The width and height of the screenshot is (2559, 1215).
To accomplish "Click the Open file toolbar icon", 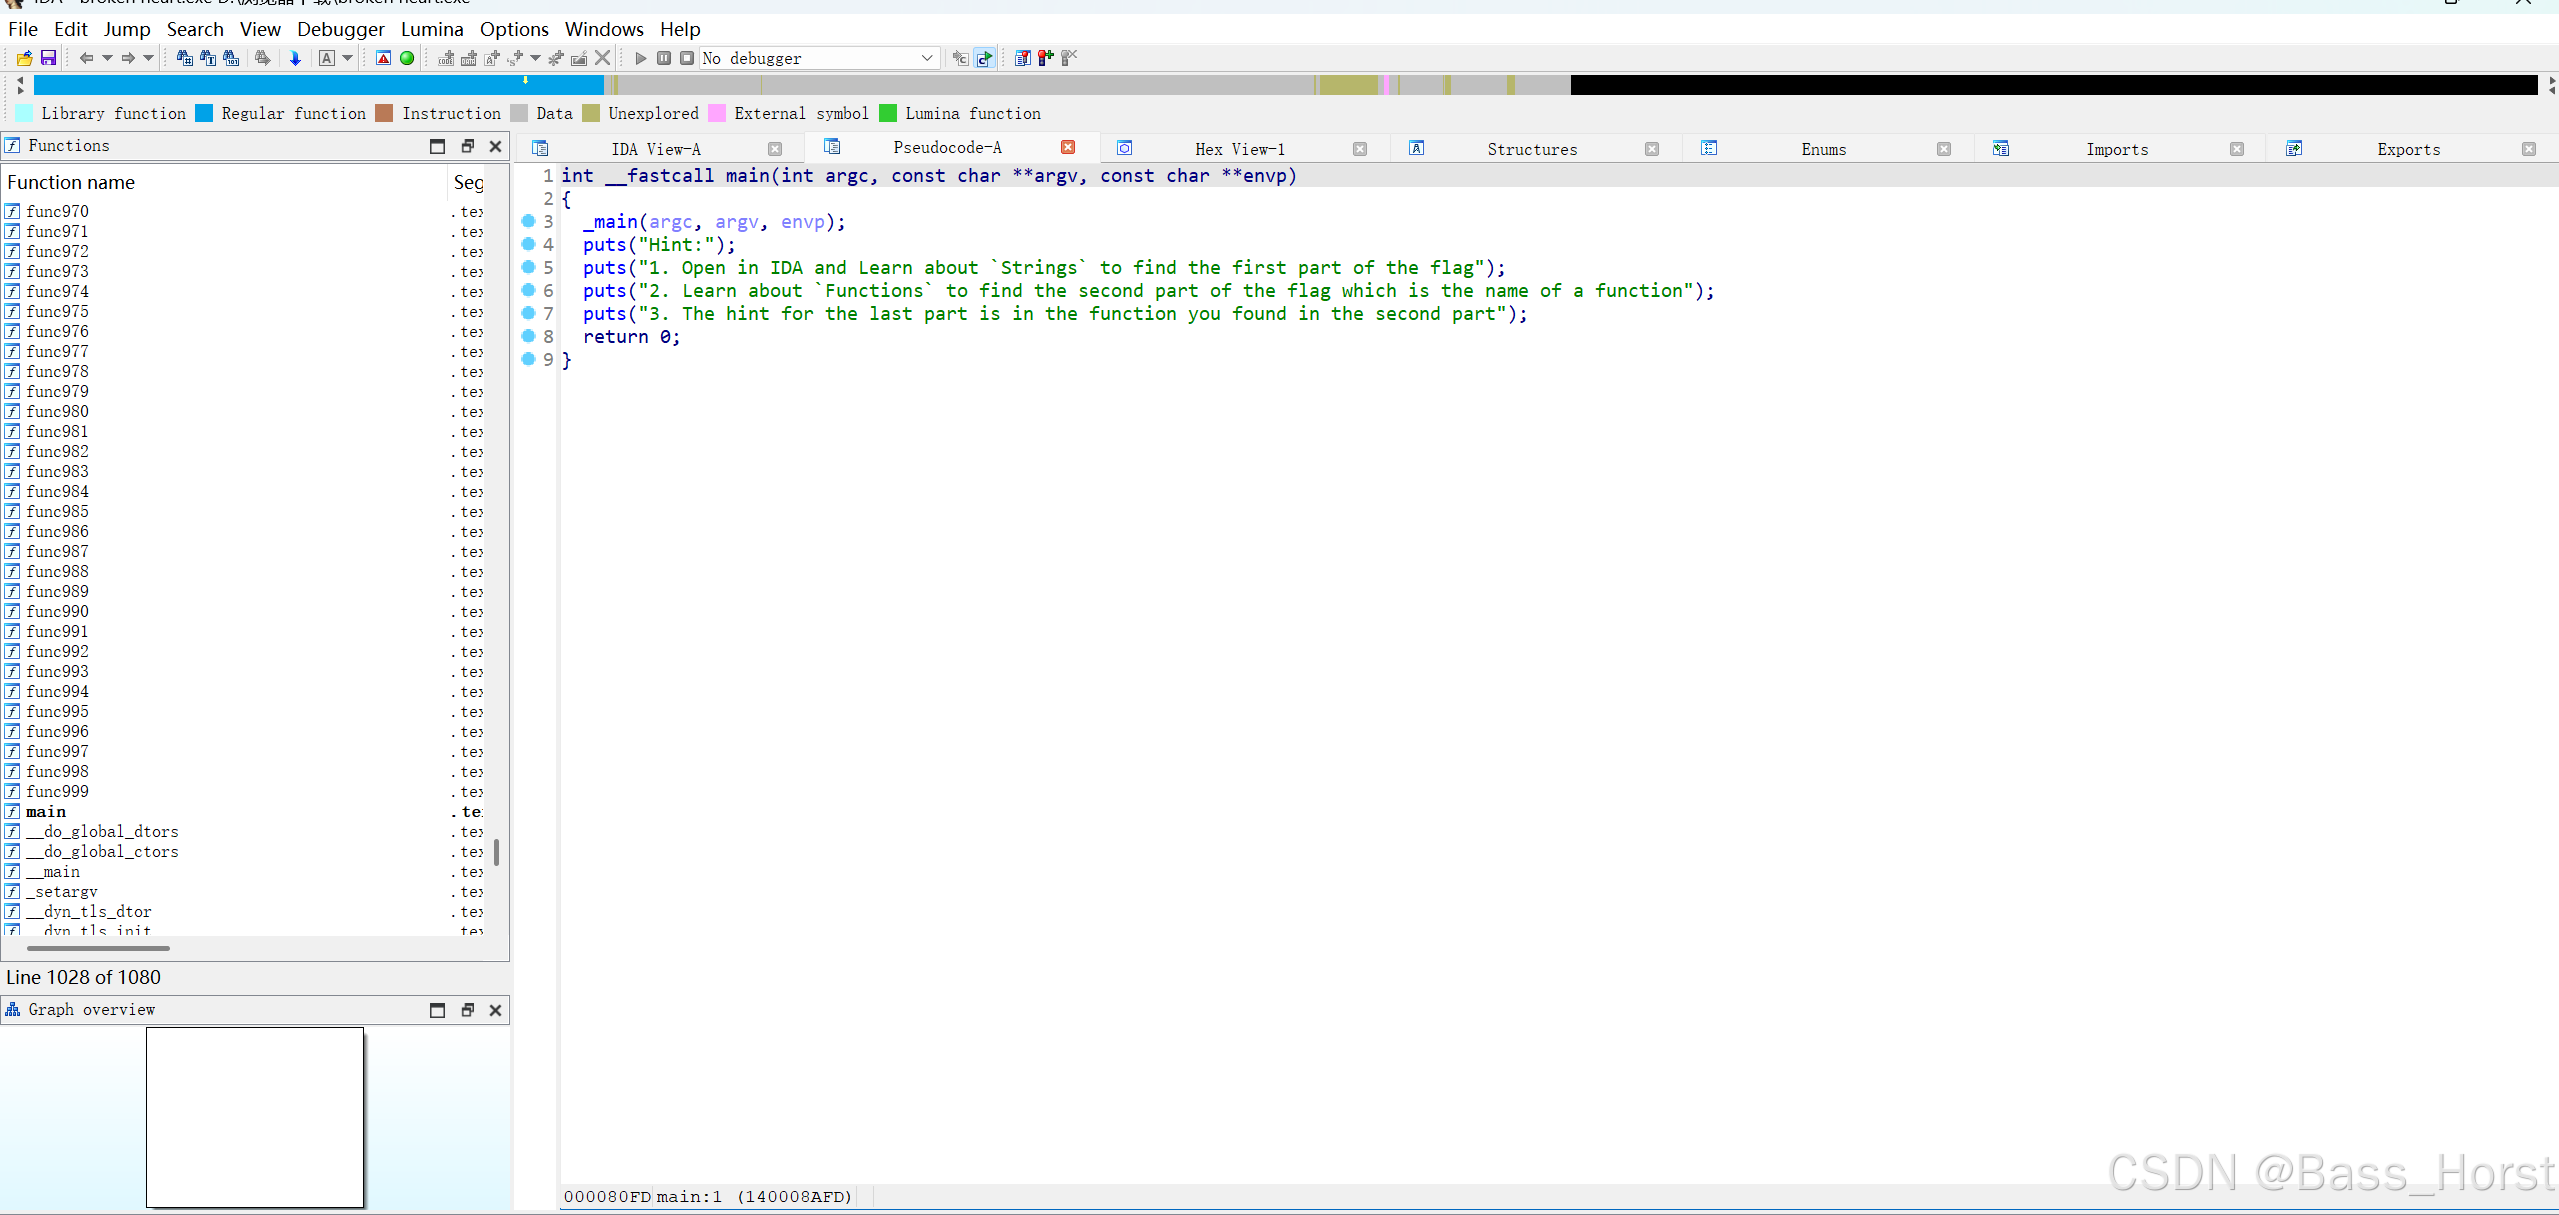I will click(24, 58).
